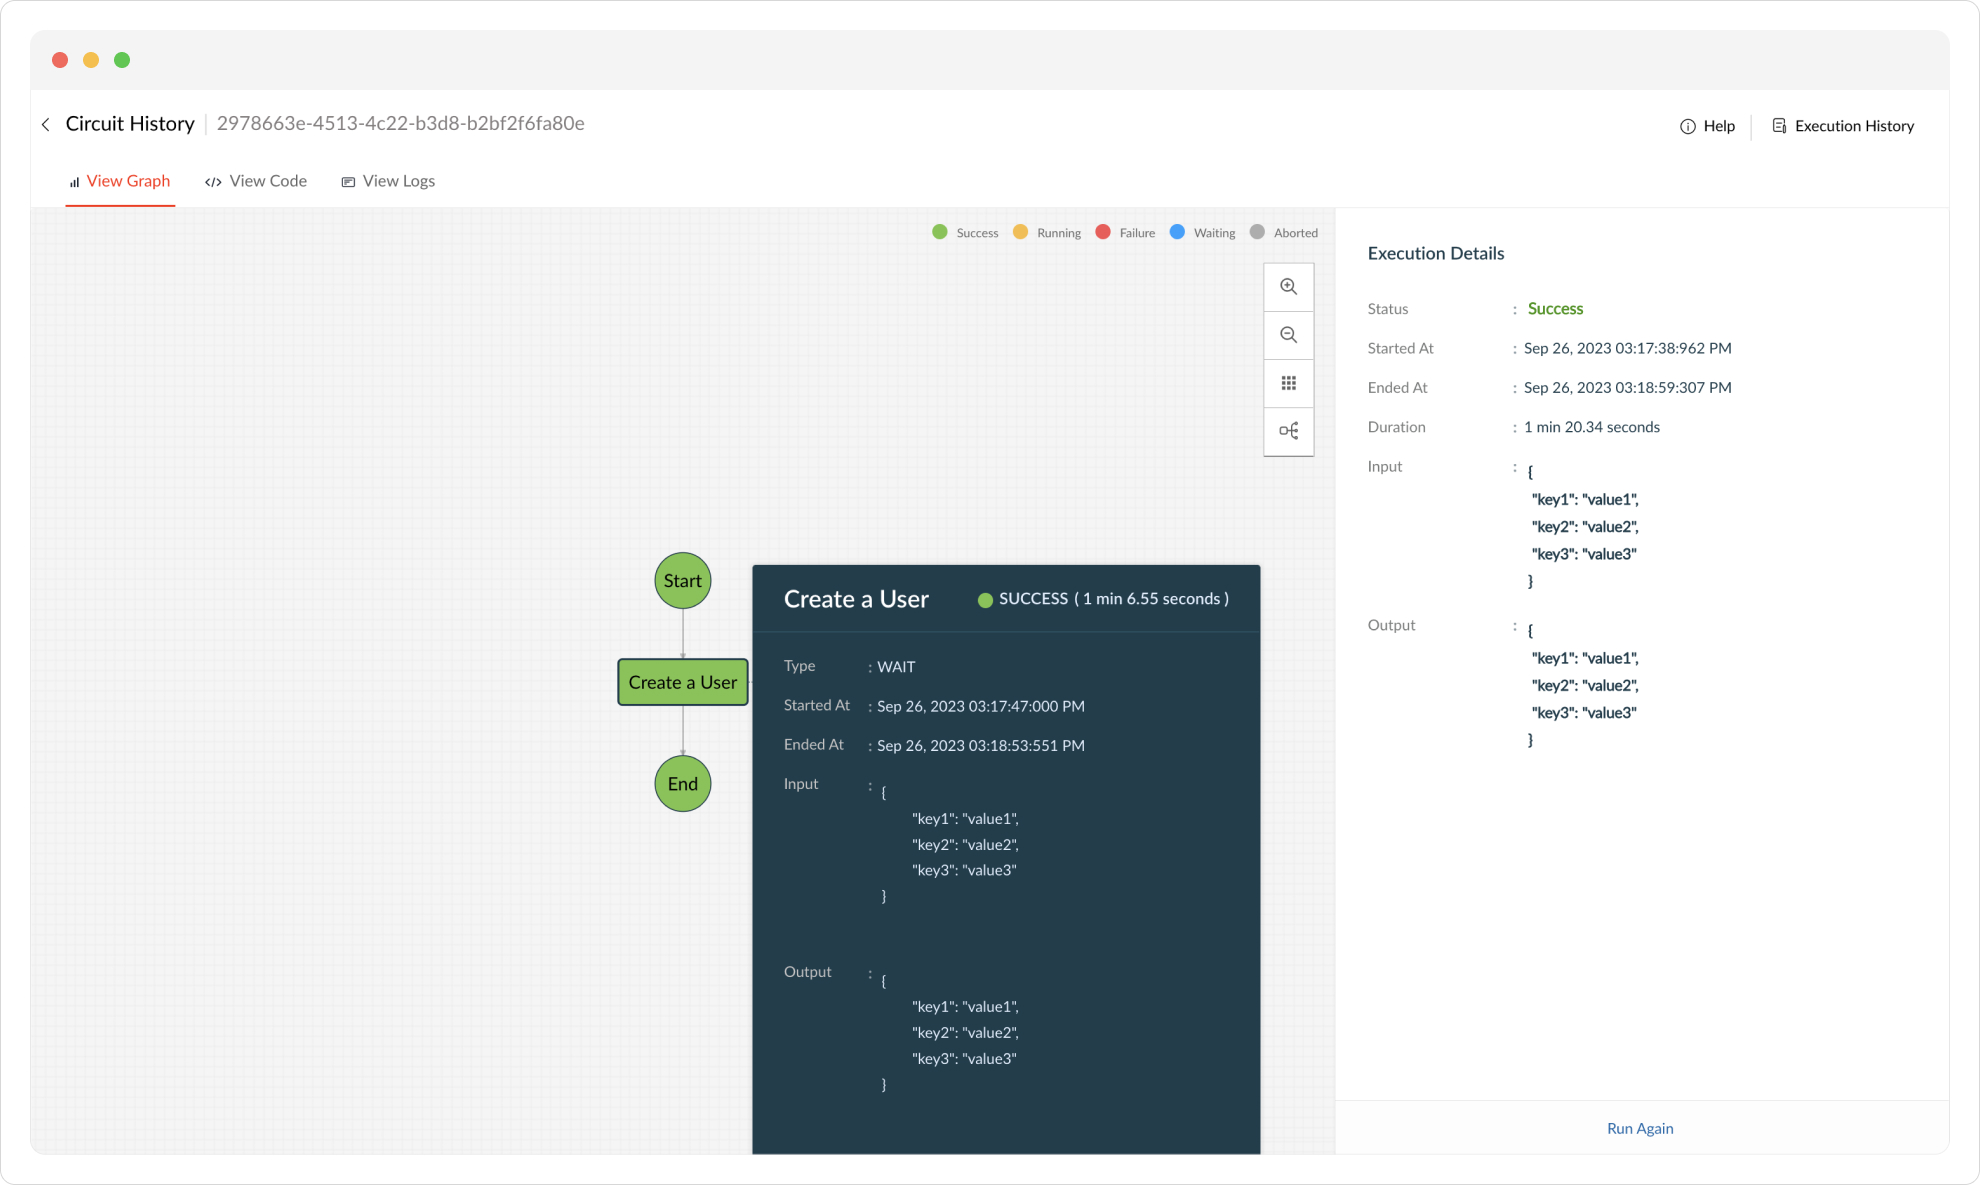Click the graph layout icon

coord(1288,431)
